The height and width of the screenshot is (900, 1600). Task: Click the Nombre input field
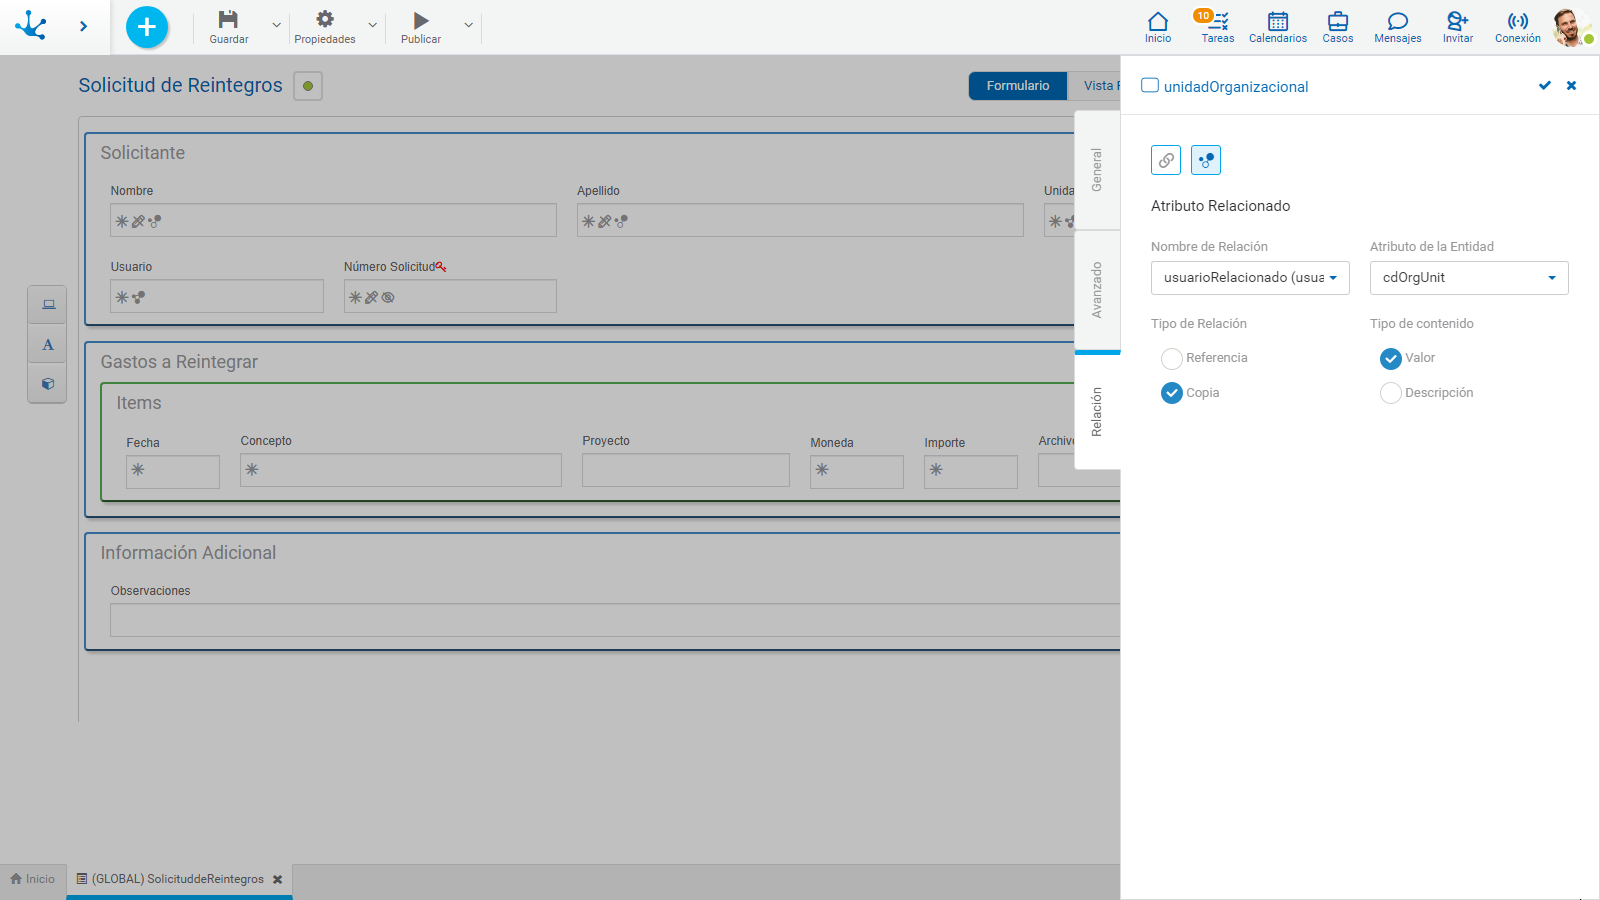tap(333, 220)
